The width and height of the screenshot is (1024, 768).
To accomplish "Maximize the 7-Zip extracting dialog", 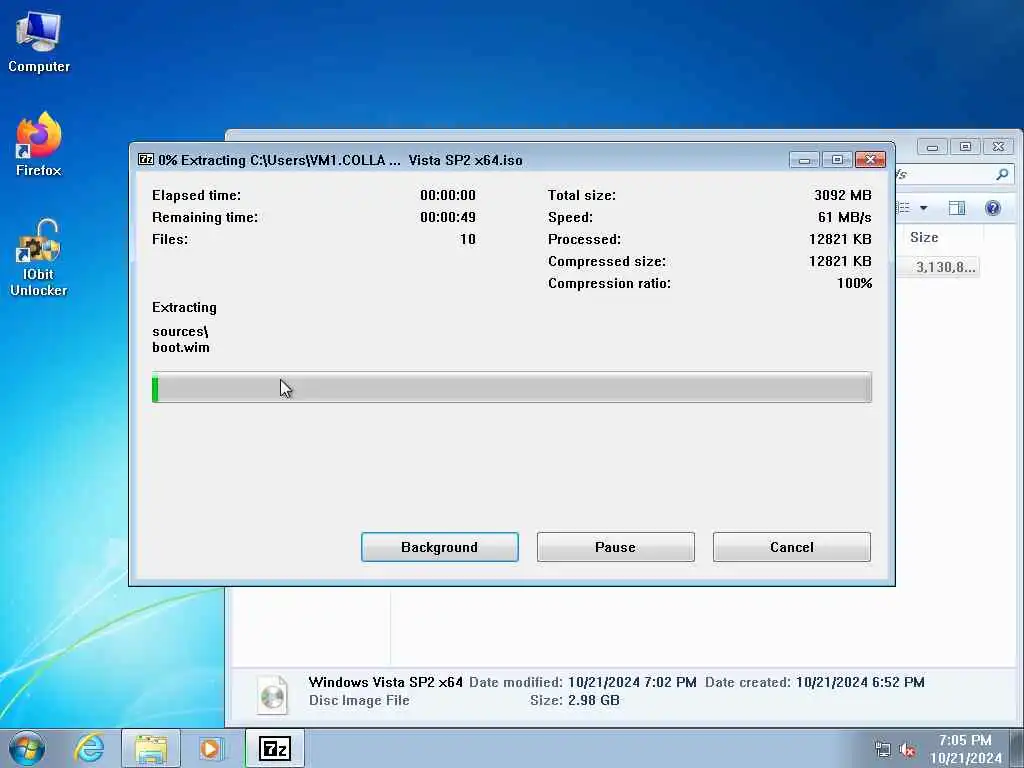I will 837,160.
